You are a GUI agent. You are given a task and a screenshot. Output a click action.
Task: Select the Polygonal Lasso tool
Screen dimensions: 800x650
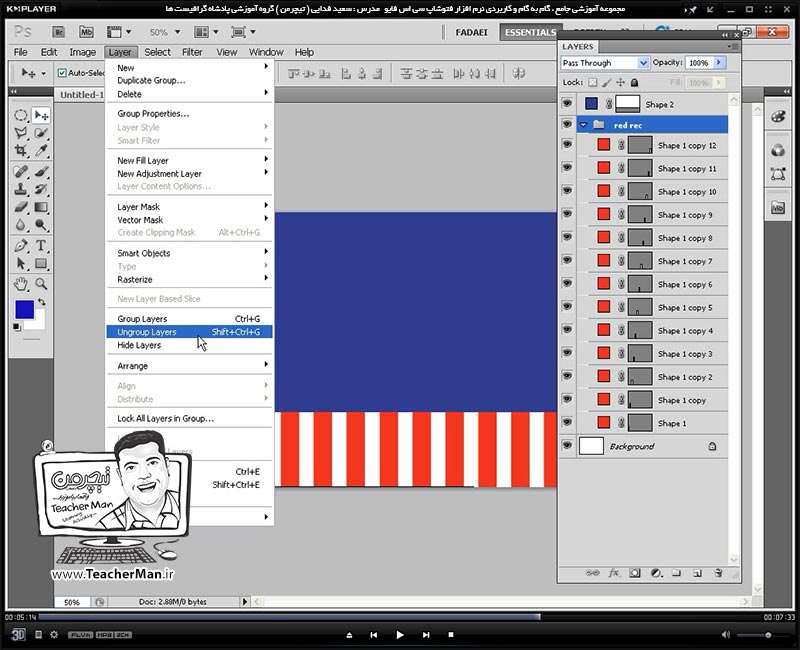point(20,133)
